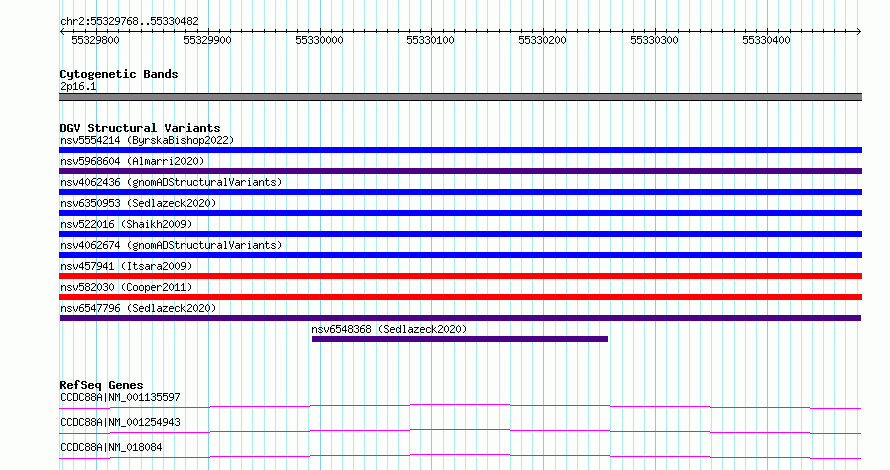Select the blue bar under nsv4062436
This screenshot has width=890, height=470.
click(460, 192)
